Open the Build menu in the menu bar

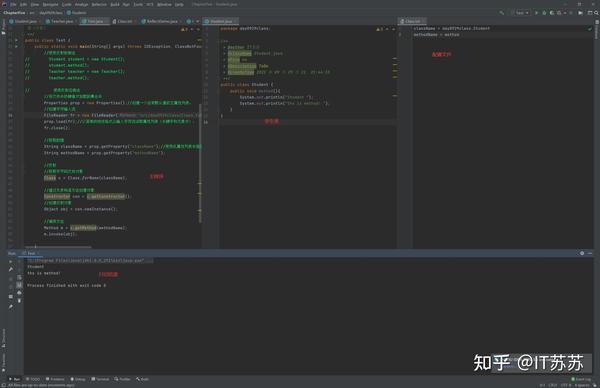pyautogui.click(x=115, y=4)
